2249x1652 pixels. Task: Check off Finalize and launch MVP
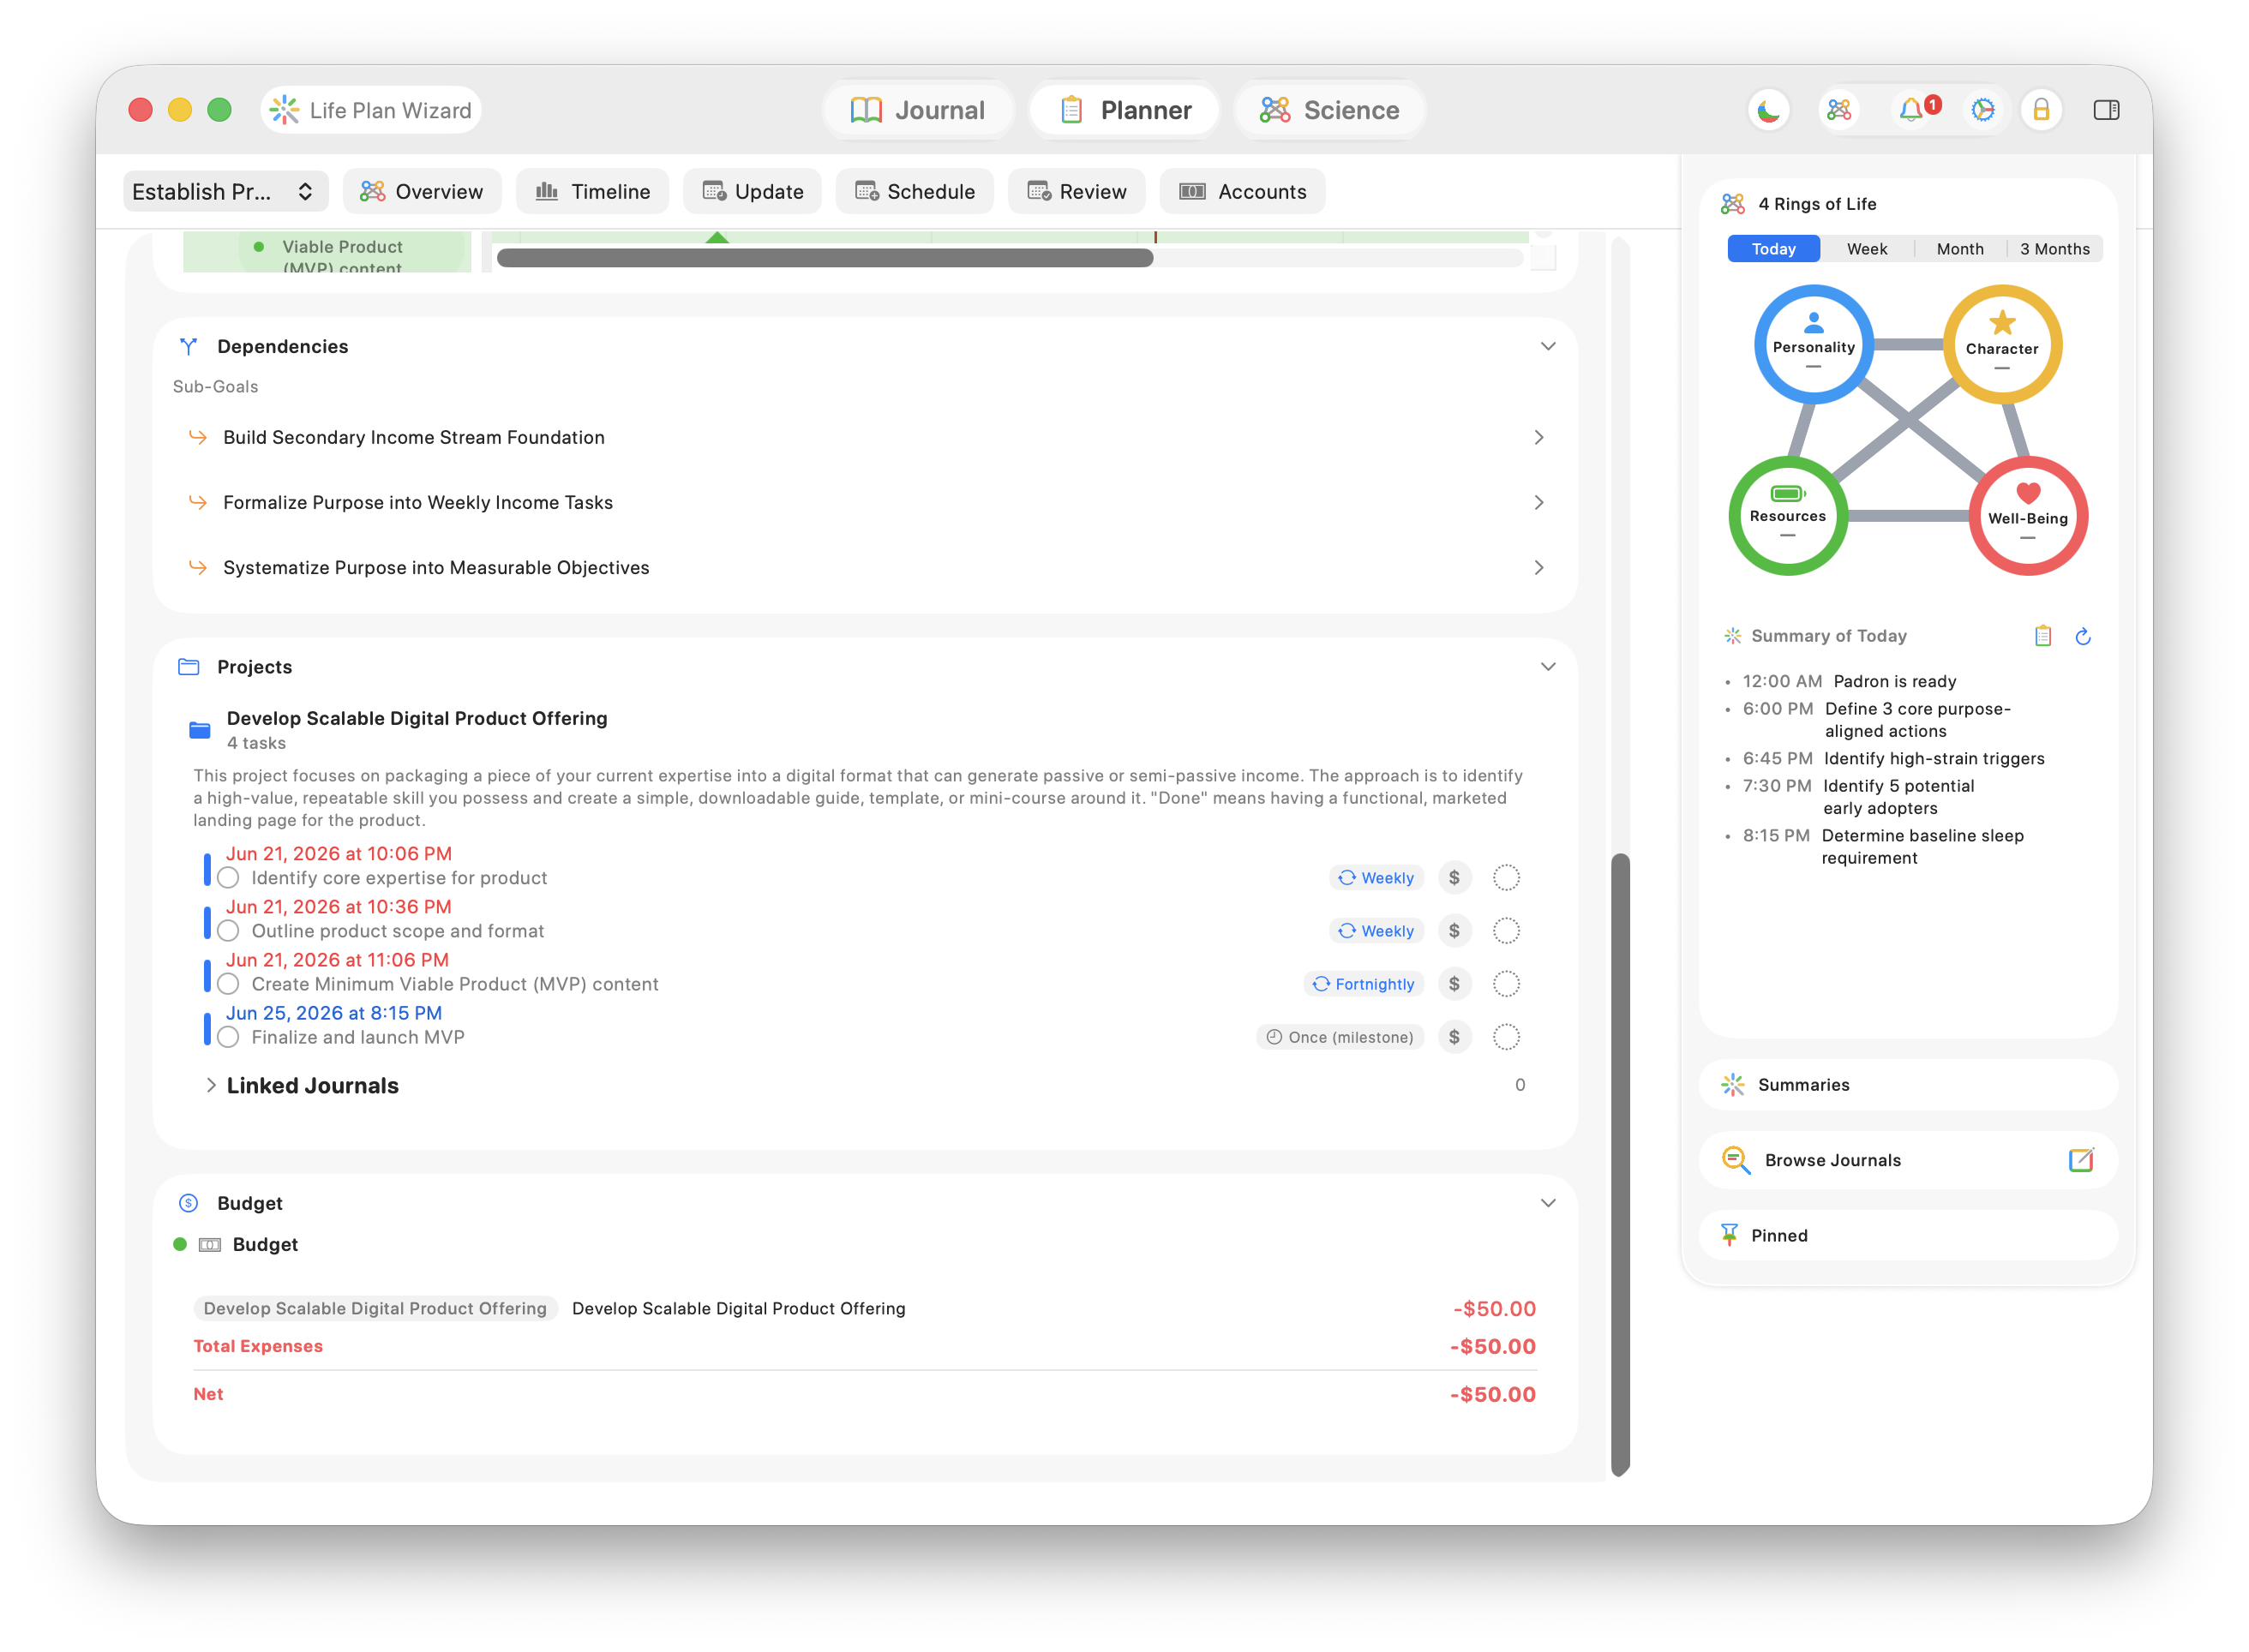[x=228, y=1037]
